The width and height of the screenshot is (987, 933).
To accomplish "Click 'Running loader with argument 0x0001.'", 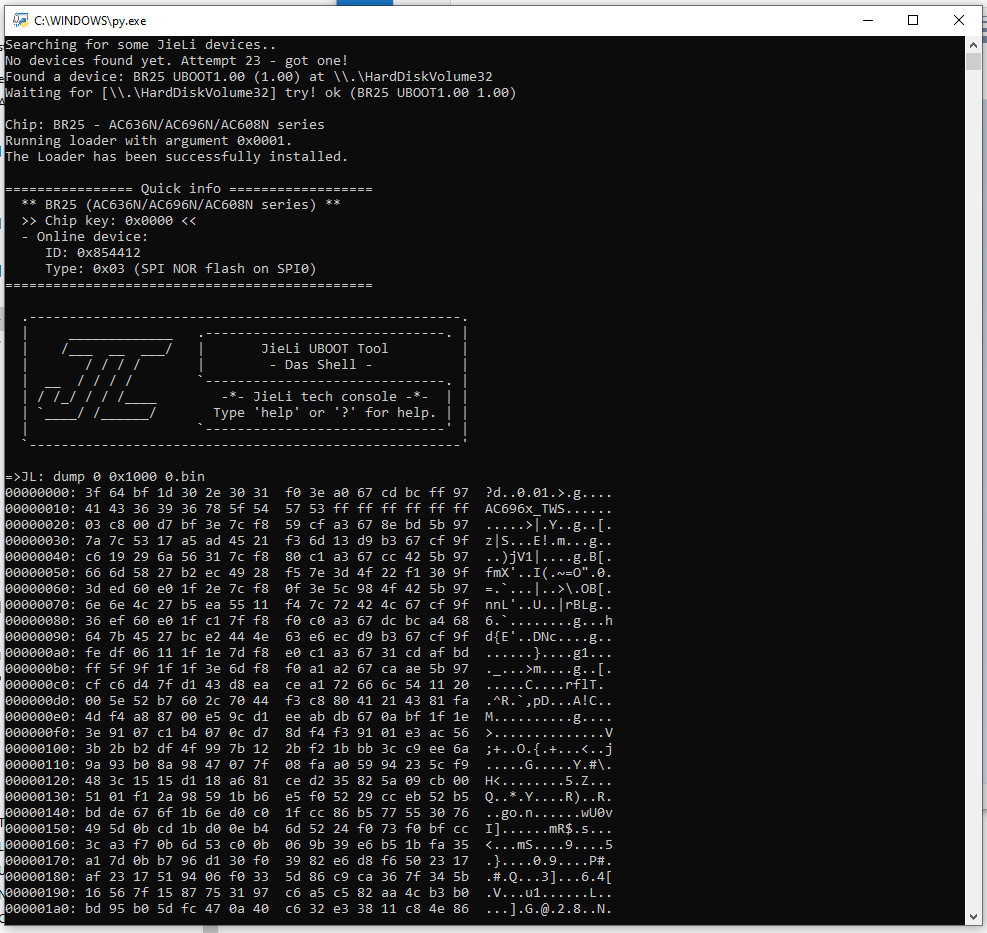I will 149,141.
